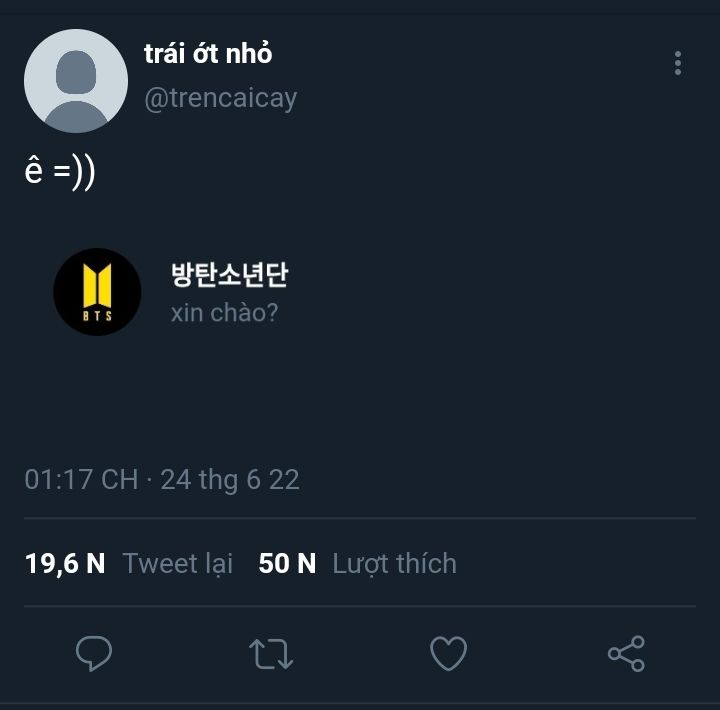Viewport: 720px width, 710px height.
Task: Click the gray silhouette in the profile picture
Action: click(76, 90)
